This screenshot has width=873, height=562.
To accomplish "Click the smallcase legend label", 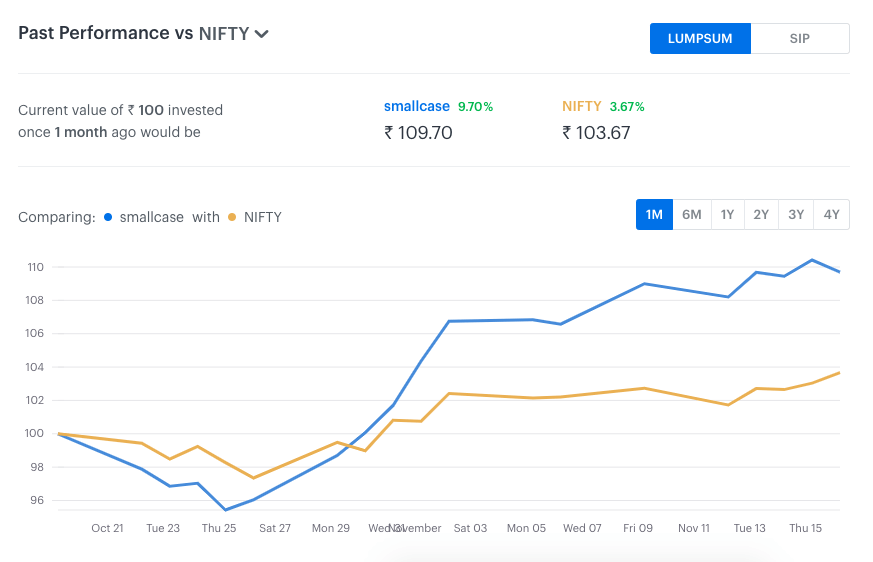I will coord(151,217).
